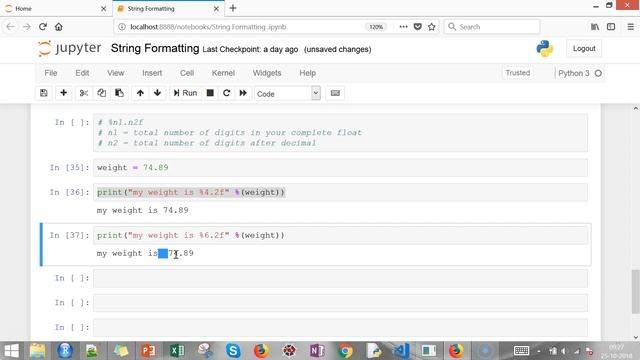
Task: Click the first empty code cell
Action: (x=340, y=278)
